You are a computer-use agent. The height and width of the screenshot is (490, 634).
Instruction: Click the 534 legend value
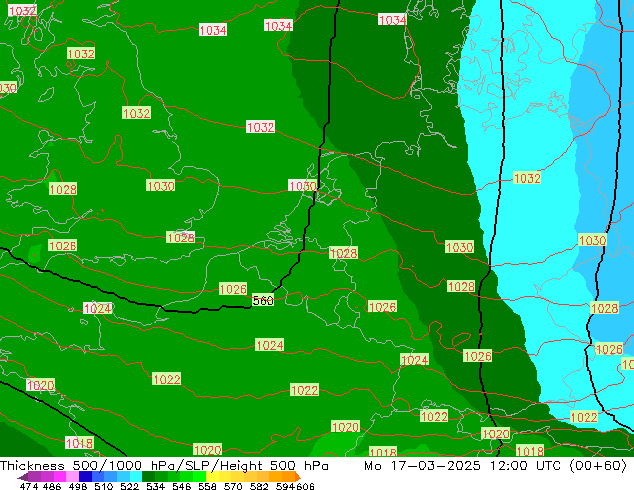point(156,486)
